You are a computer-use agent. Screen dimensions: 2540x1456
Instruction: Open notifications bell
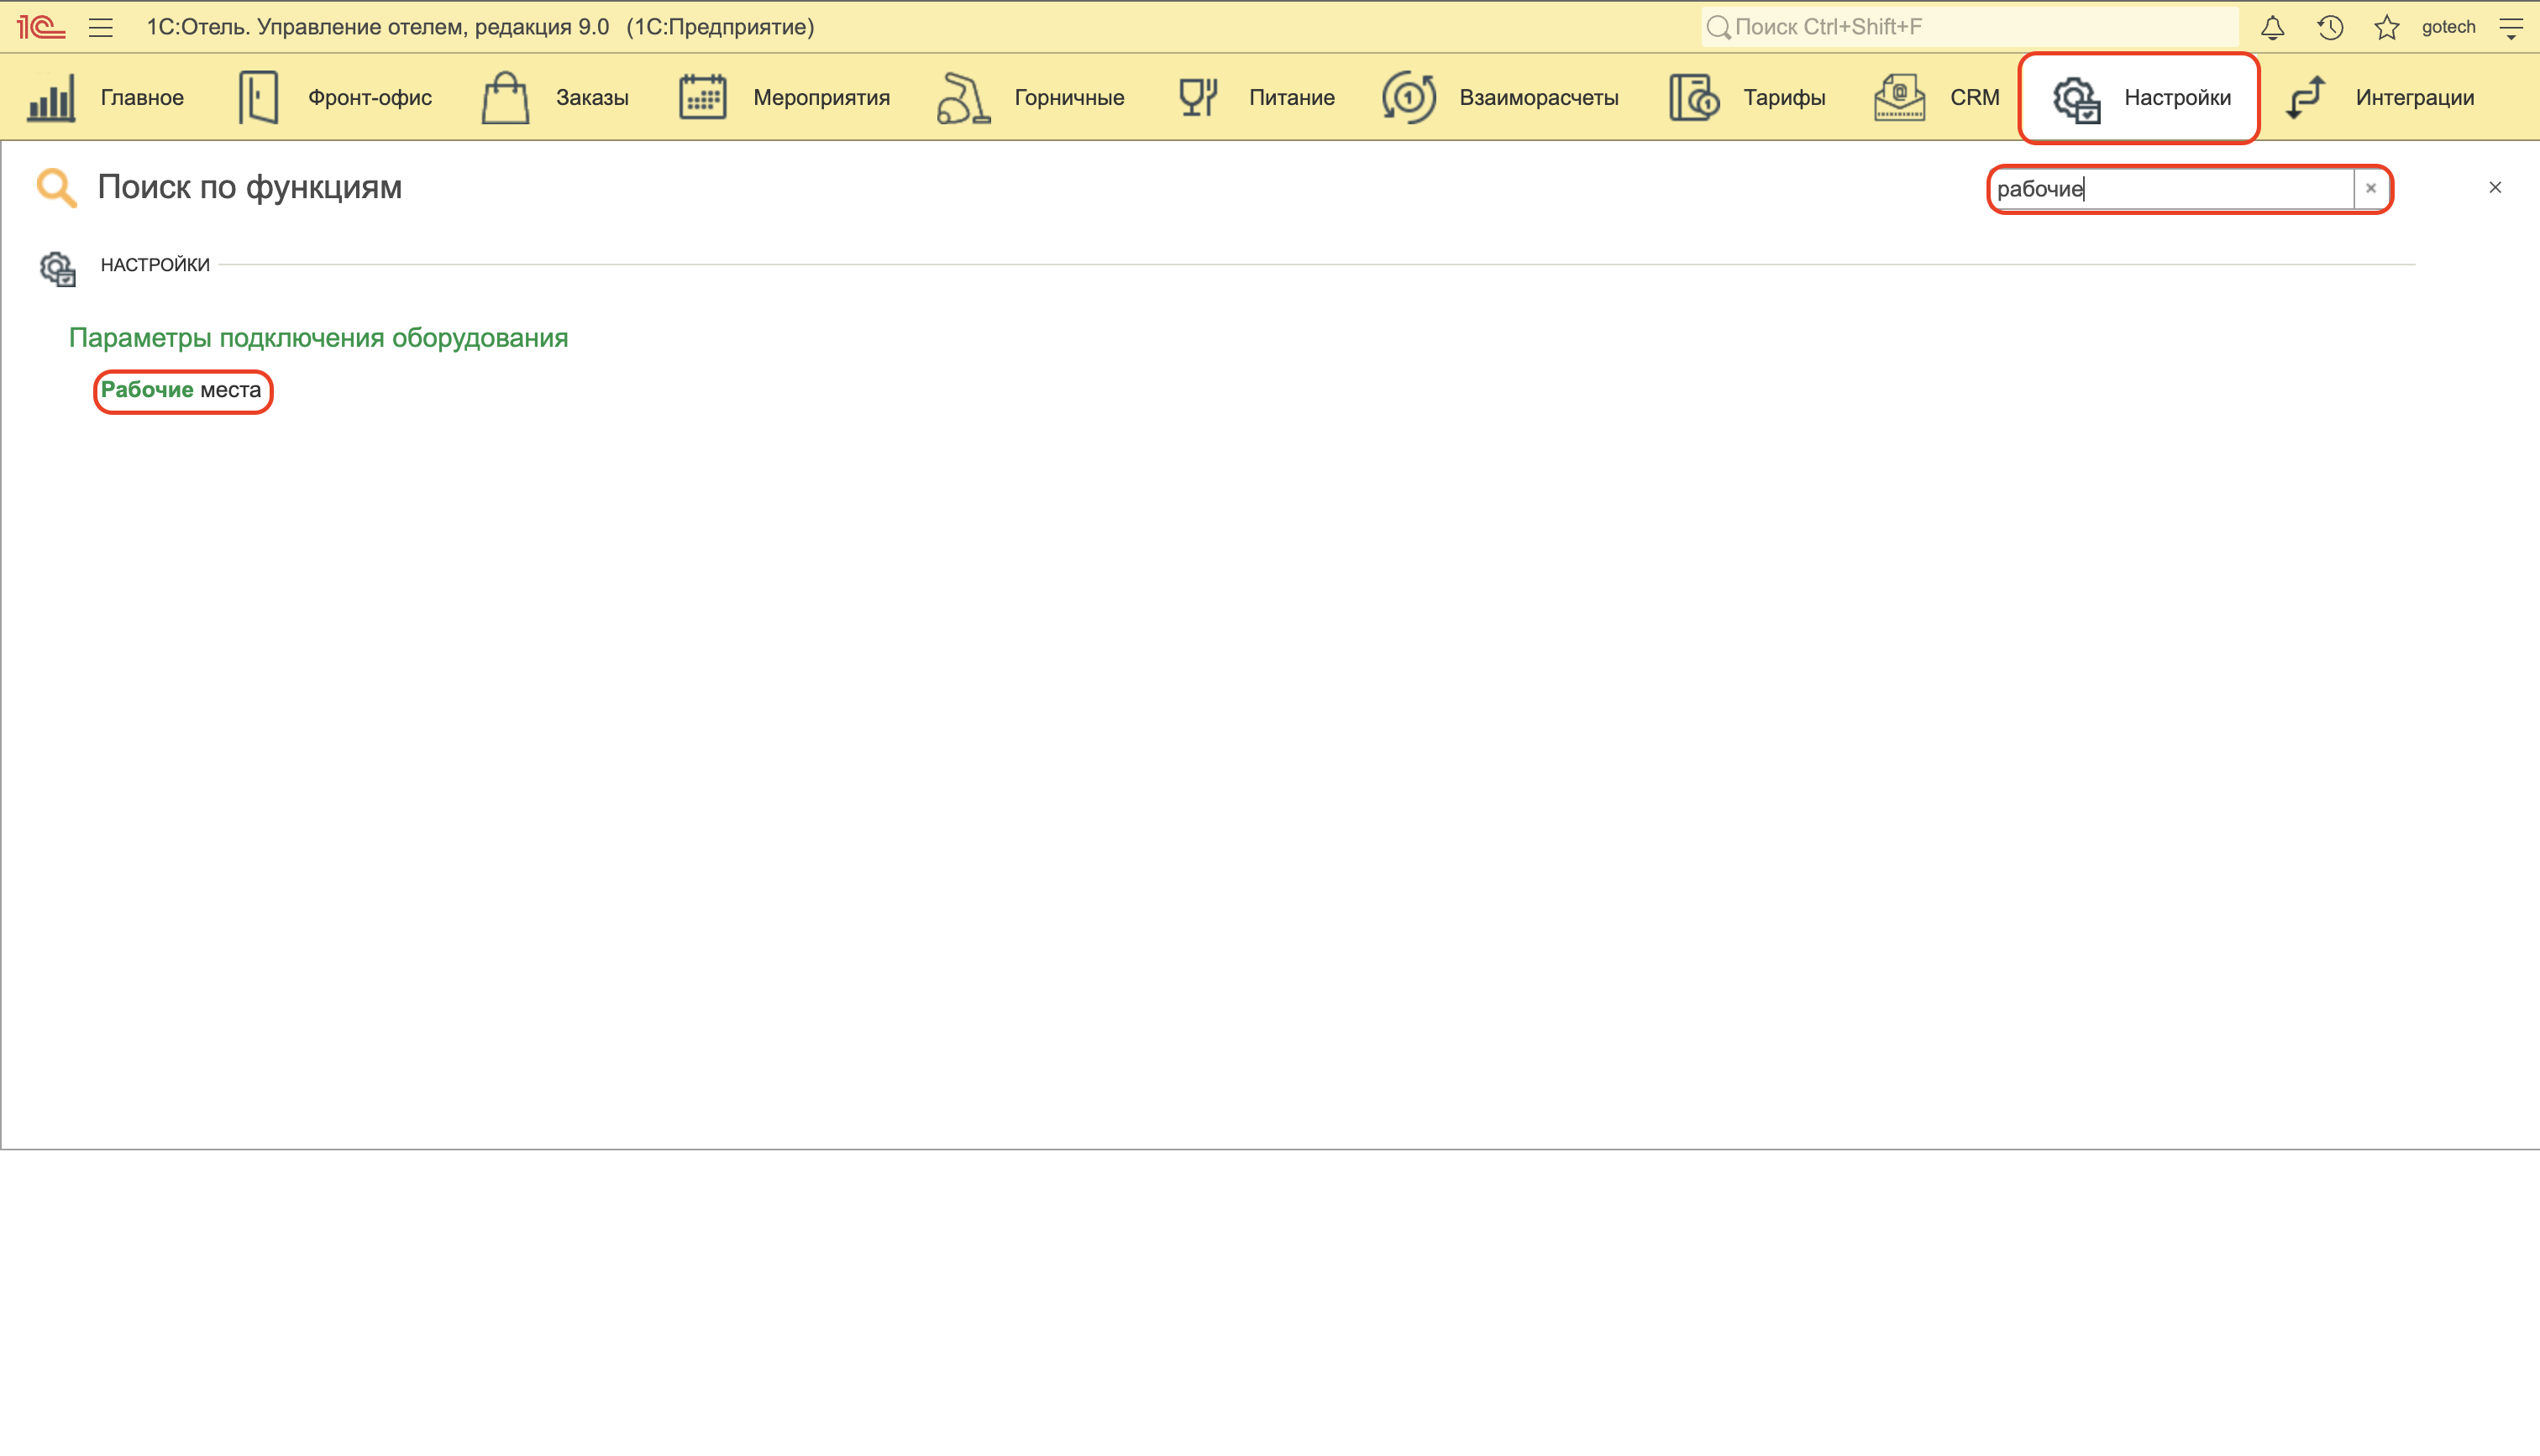click(2272, 27)
